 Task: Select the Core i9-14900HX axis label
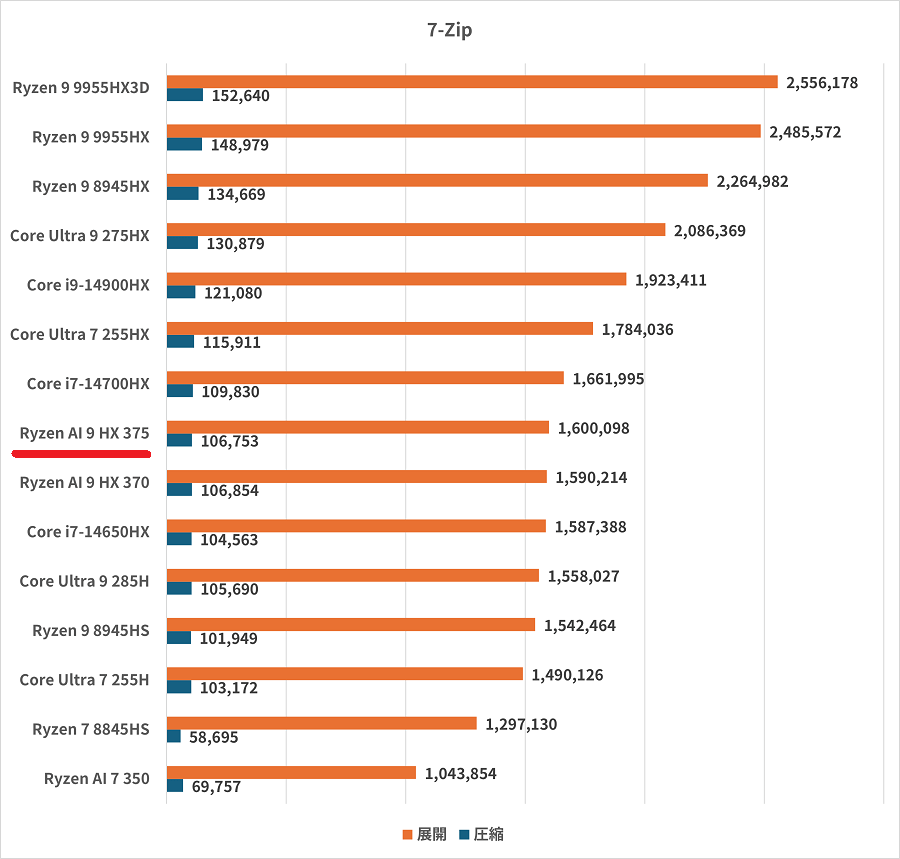pos(88,285)
